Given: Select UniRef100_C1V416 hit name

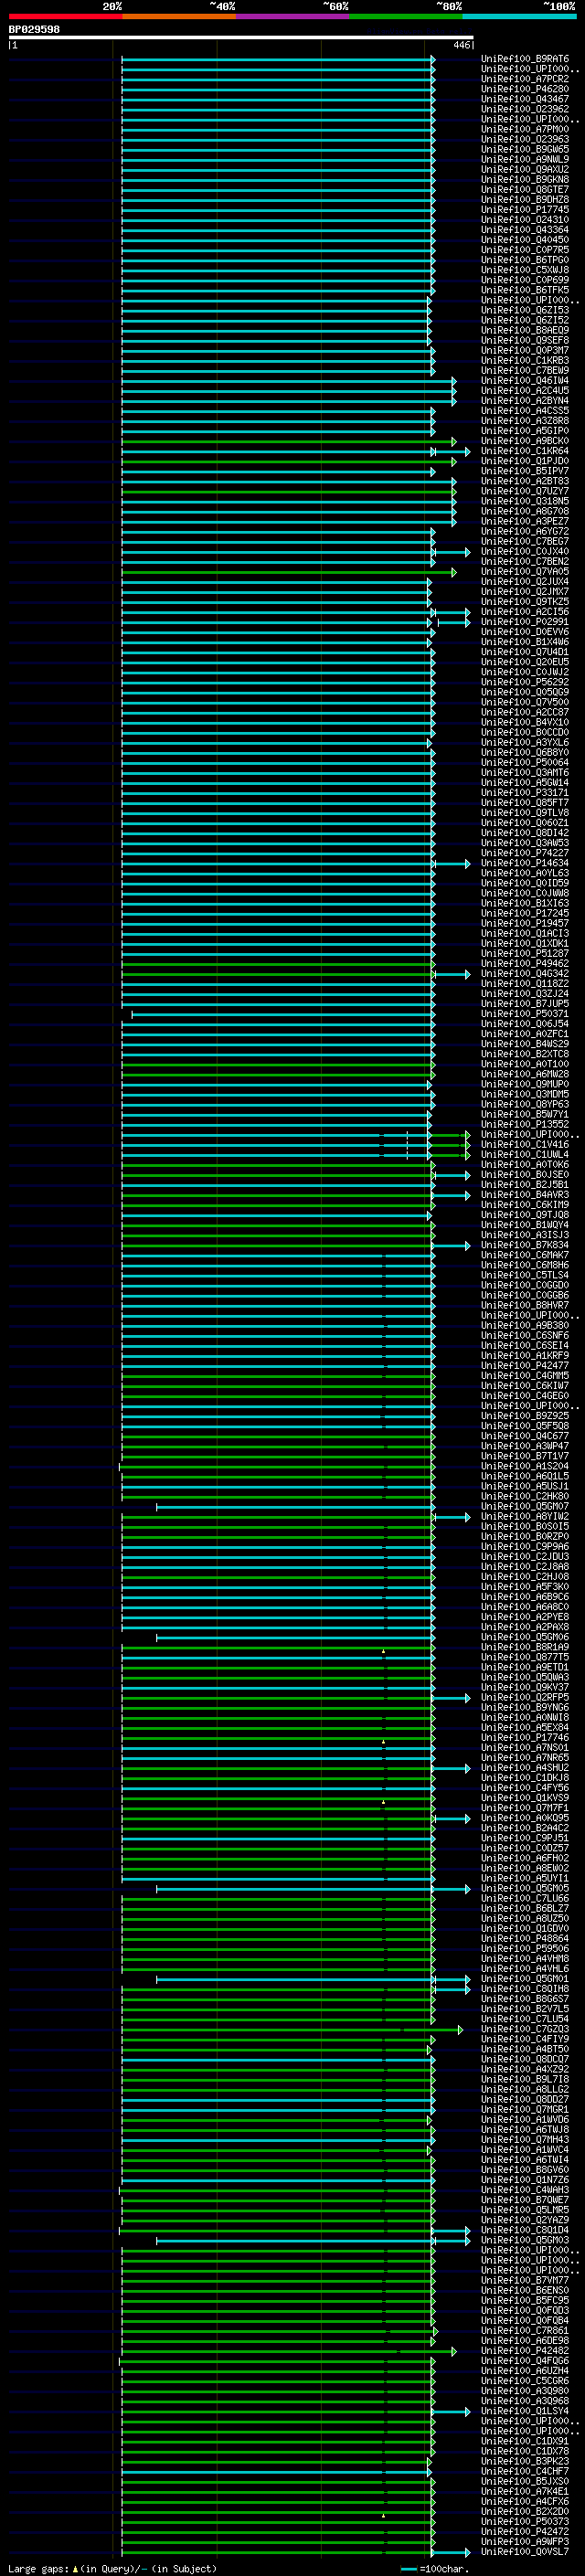Looking at the screenshot, I should (525, 1145).
